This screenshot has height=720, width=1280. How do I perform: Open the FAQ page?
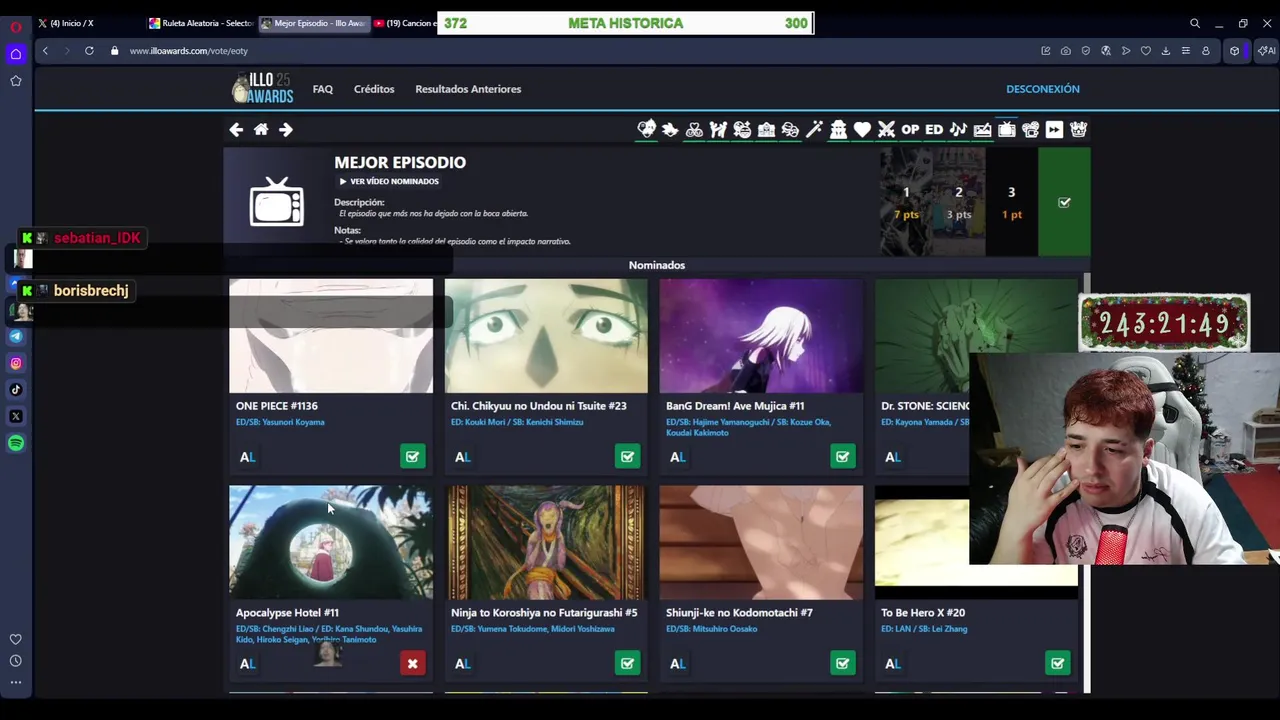[x=322, y=89]
